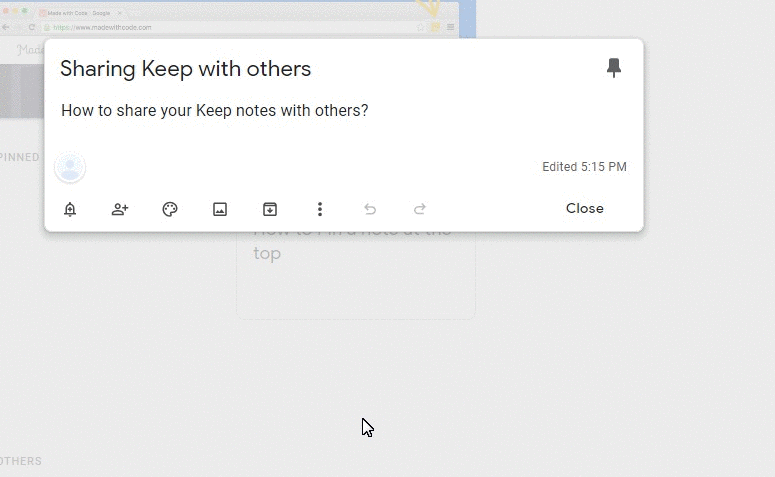This screenshot has width=775, height=477.
Task: Click the 'OTHERS' section label
Action: [21, 461]
